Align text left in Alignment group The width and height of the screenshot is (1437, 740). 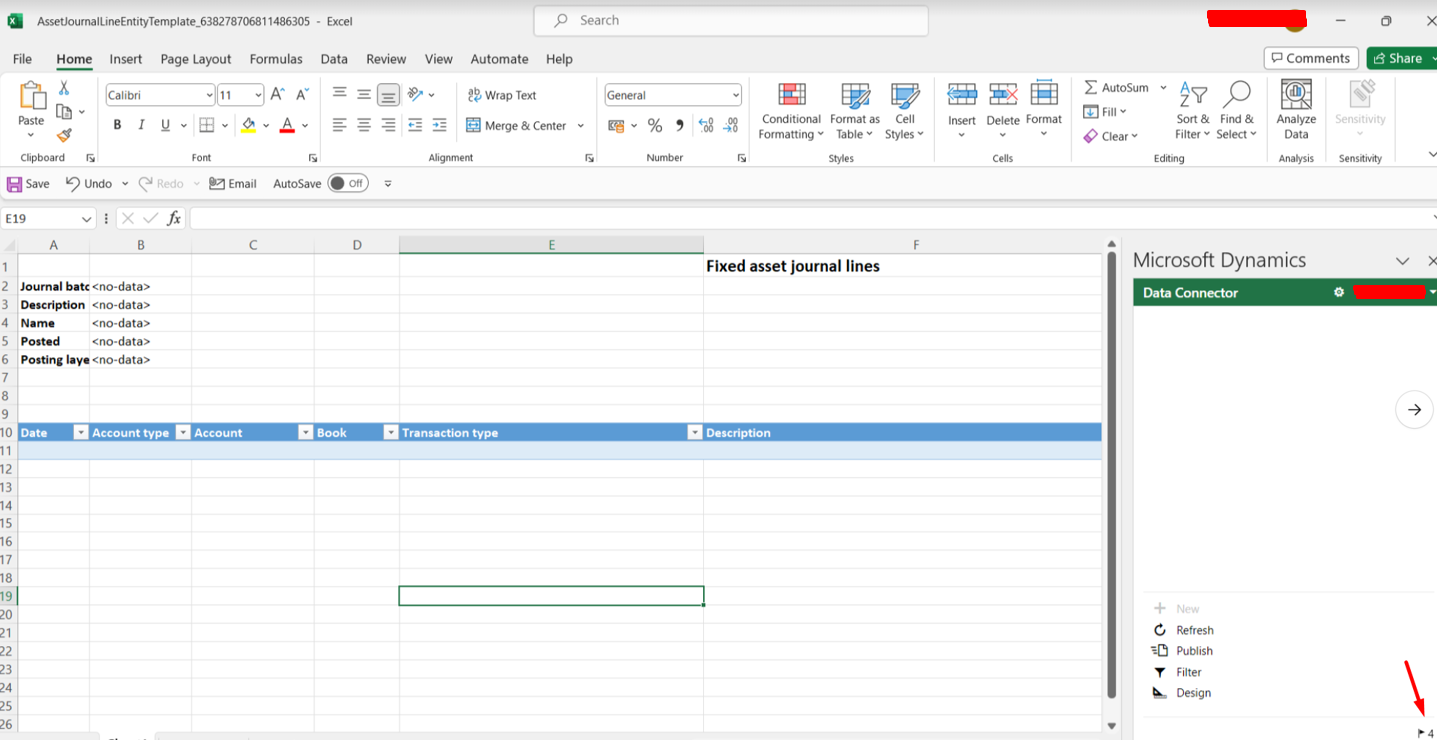coord(340,125)
